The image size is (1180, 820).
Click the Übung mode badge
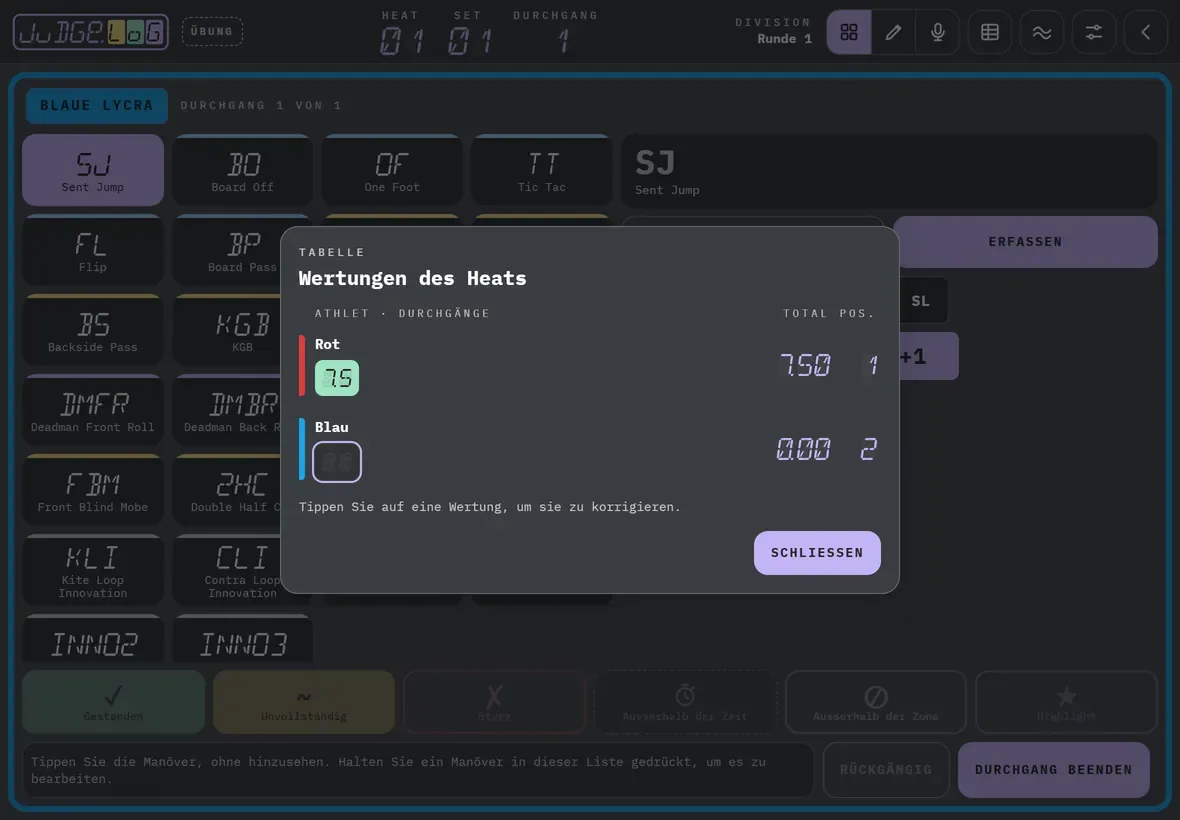(212, 32)
